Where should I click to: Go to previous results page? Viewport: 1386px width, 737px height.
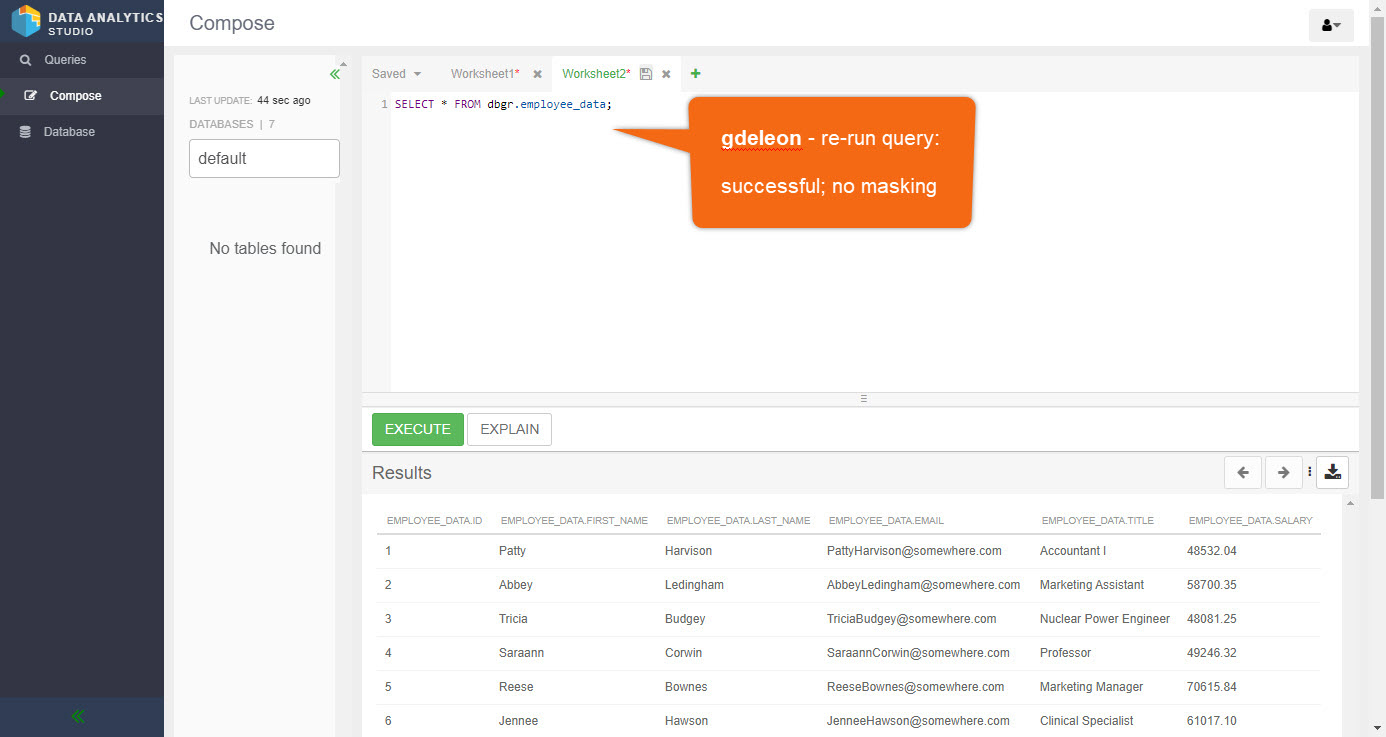click(x=1242, y=473)
